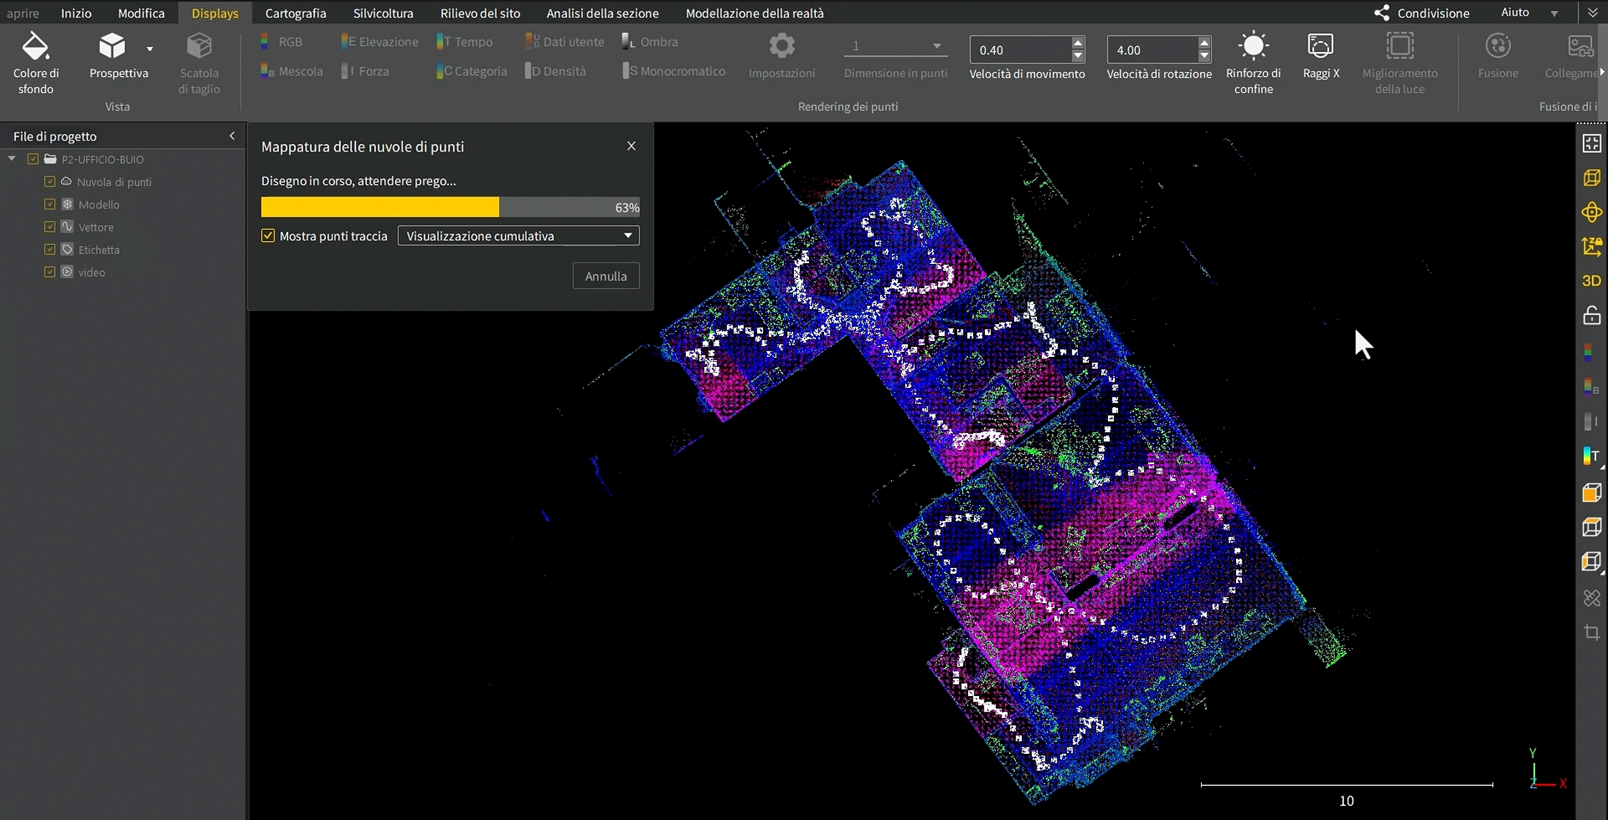Open the Aiuto menu
This screenshot has width=1608, height=820.
click(1515, 13)
